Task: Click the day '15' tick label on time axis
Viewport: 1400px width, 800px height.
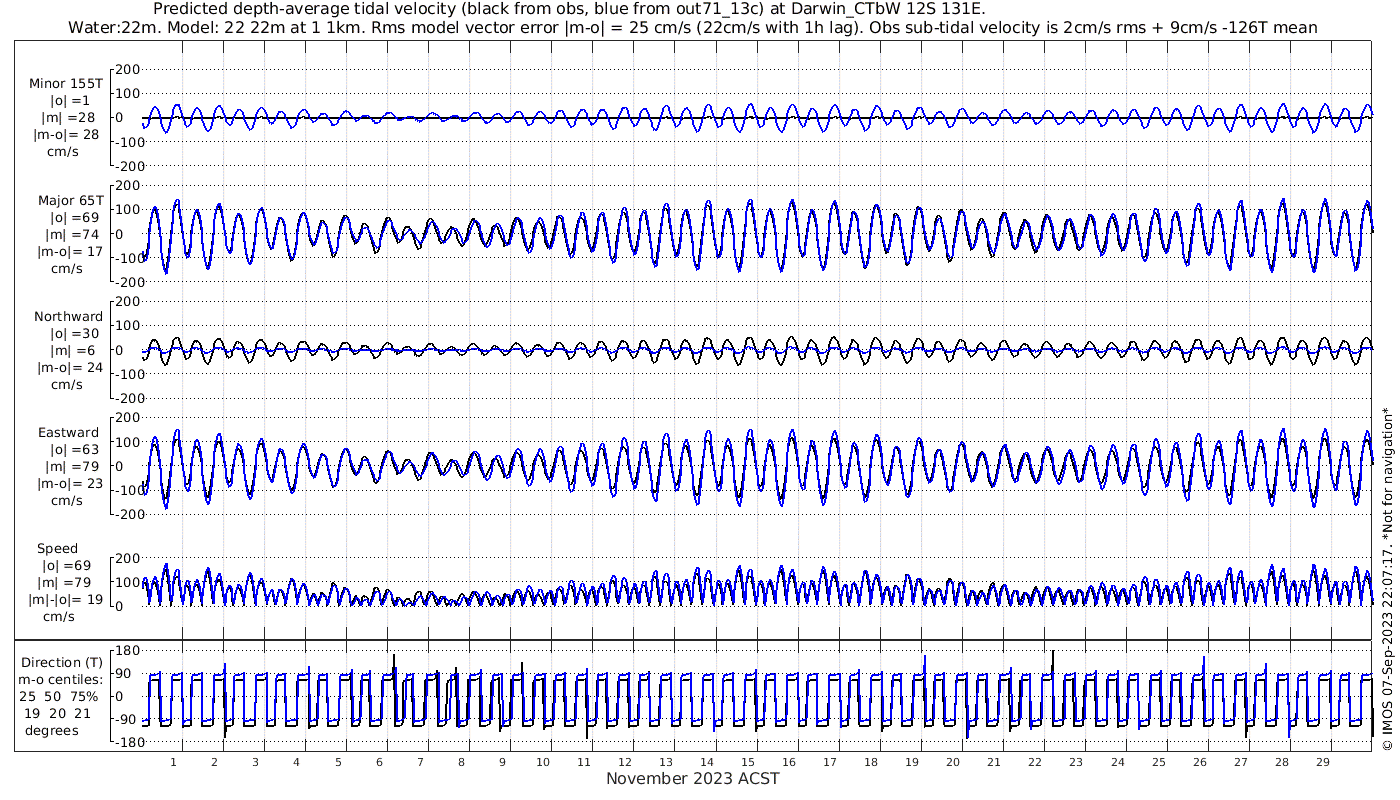Action: click(747, 762)
